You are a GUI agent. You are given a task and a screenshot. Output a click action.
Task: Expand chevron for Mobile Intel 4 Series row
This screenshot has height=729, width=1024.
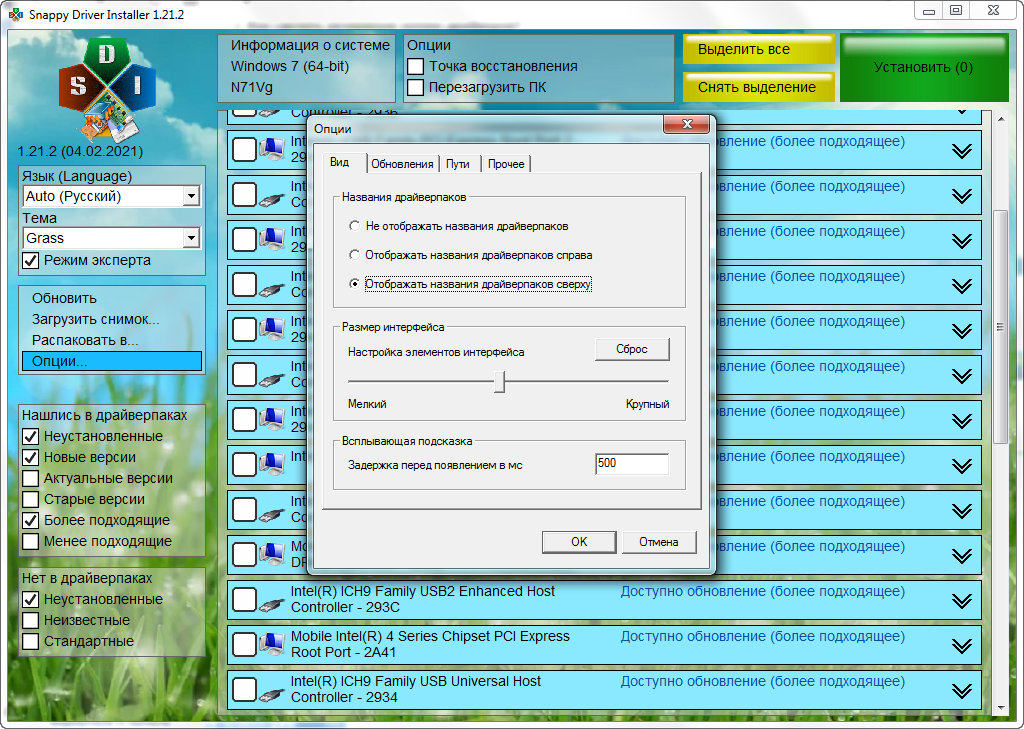[962, 646]
